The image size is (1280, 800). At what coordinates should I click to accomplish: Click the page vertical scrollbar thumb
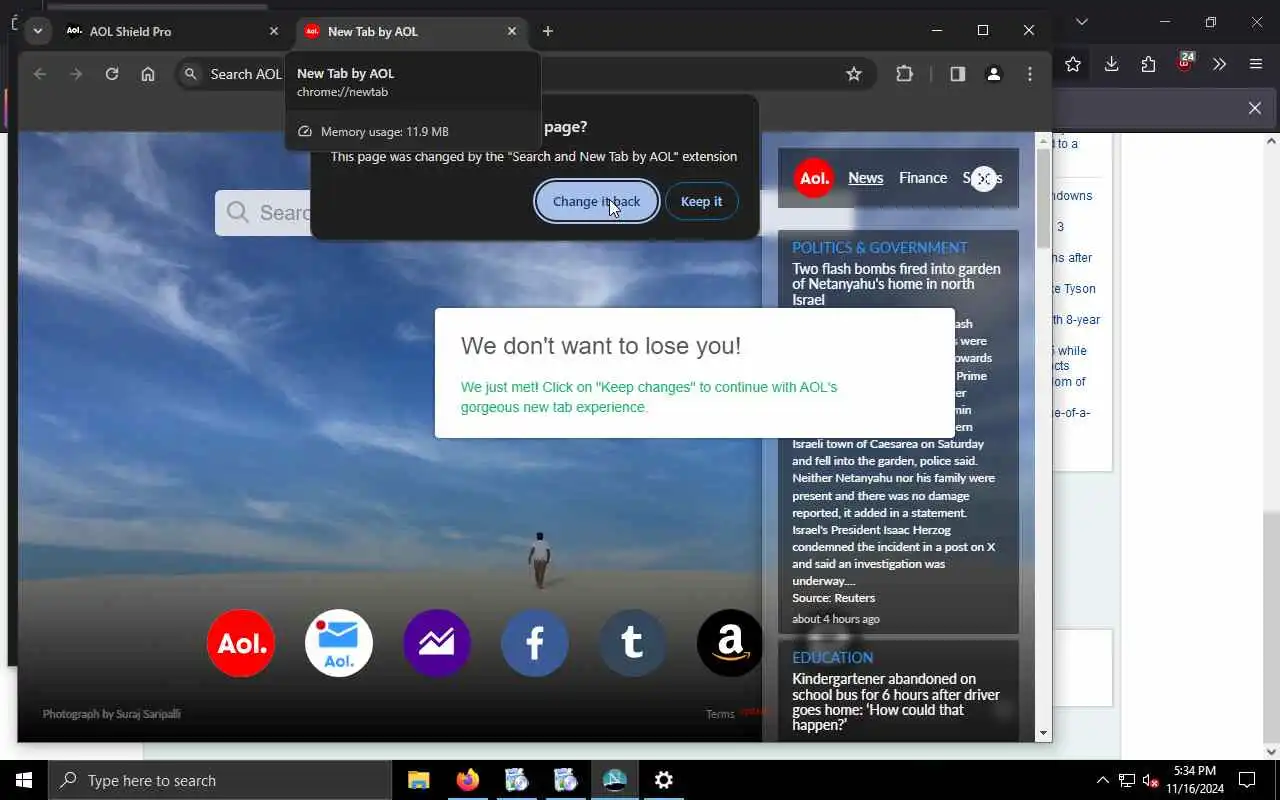(x=1043, y=199)
